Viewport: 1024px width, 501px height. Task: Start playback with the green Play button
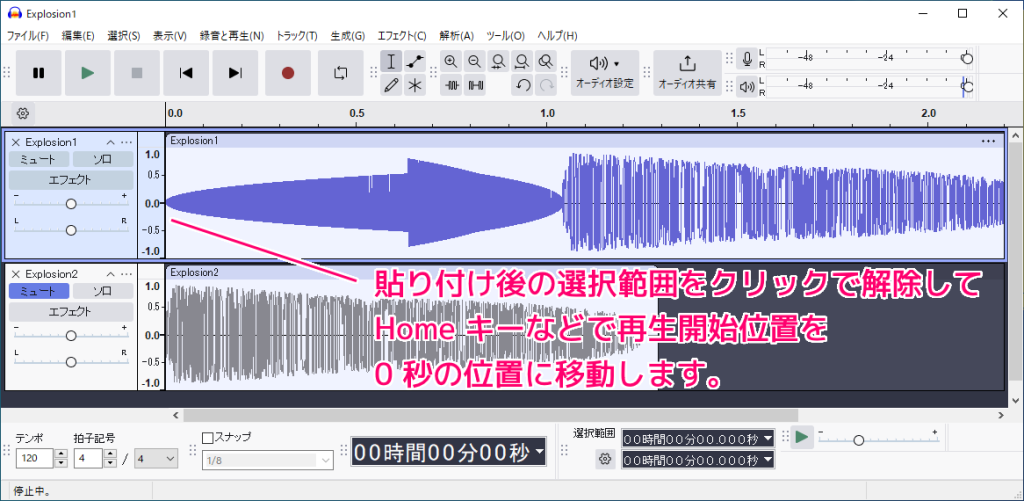(88, 73)
